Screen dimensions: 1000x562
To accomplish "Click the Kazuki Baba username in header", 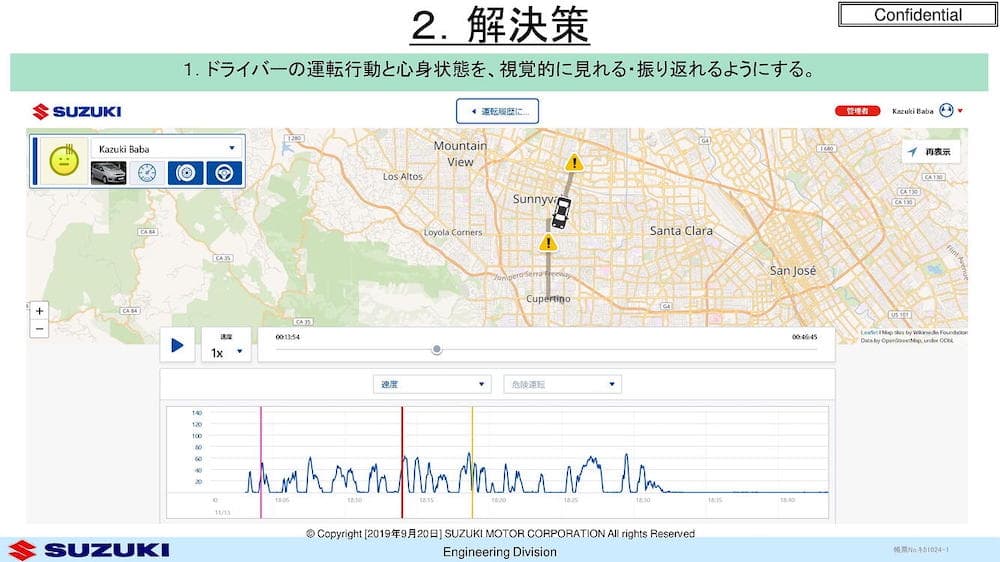I will pyautogui.click(x=913, y=111).
